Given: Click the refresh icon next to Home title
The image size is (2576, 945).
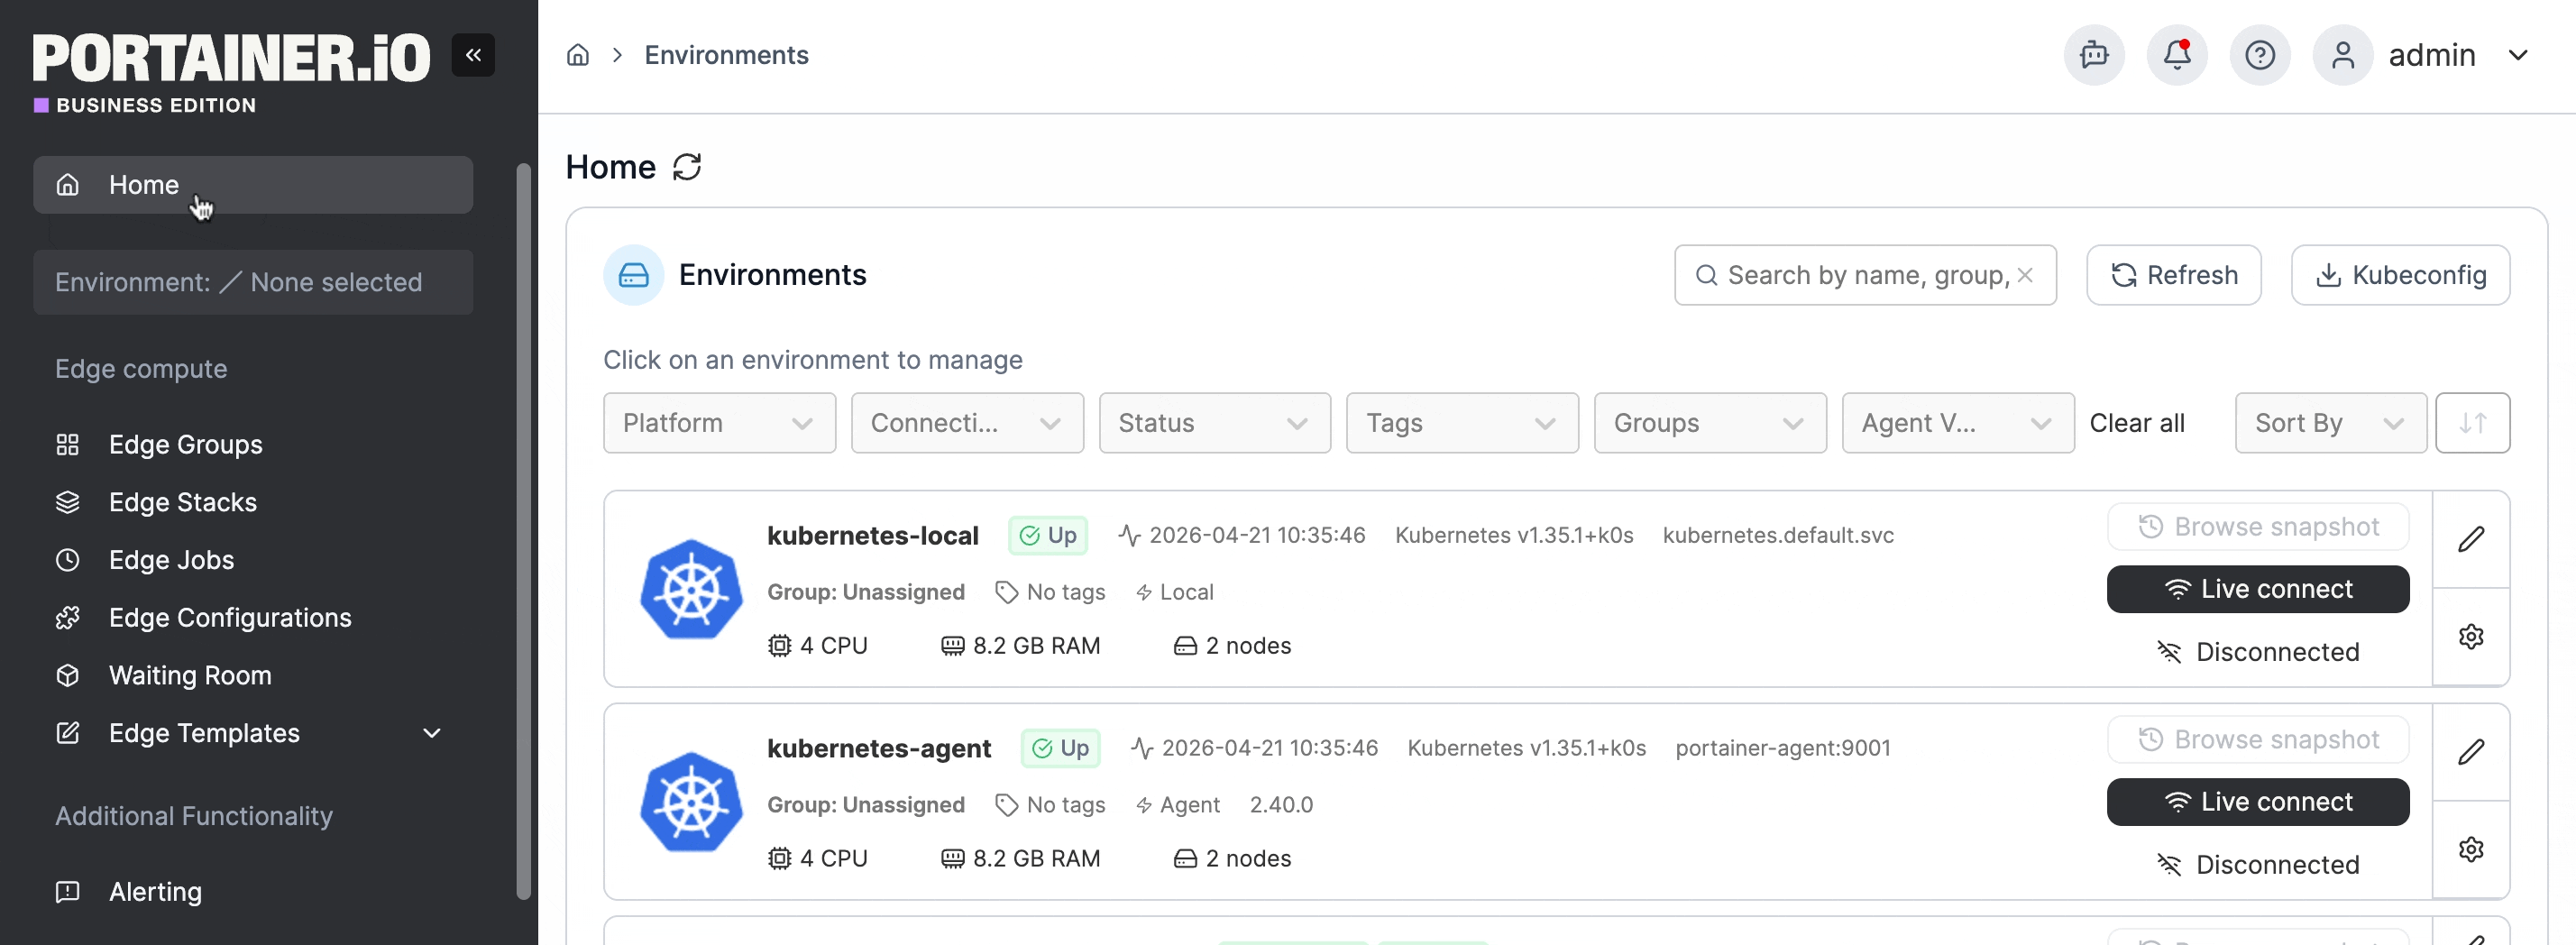Looking at the screenshot, I should (687, 167).
